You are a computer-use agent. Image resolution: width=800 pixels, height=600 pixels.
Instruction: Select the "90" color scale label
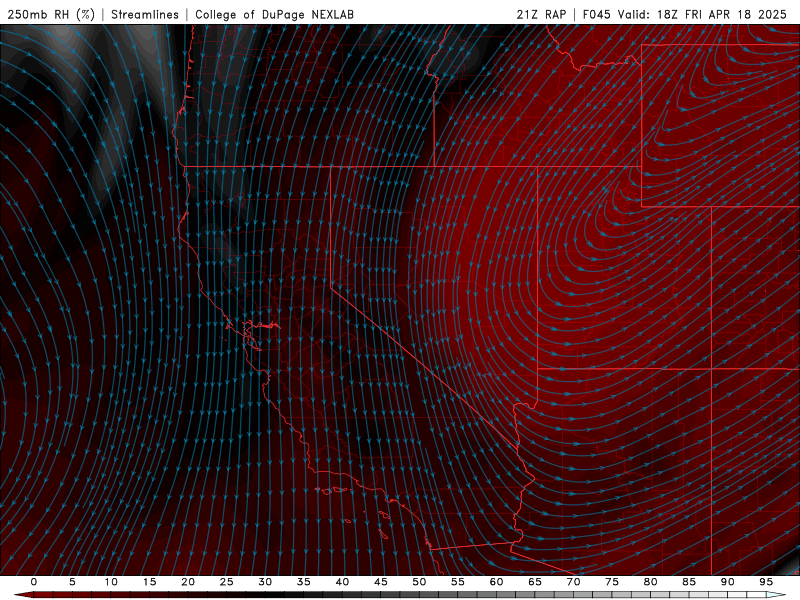[x=727, y=582]
